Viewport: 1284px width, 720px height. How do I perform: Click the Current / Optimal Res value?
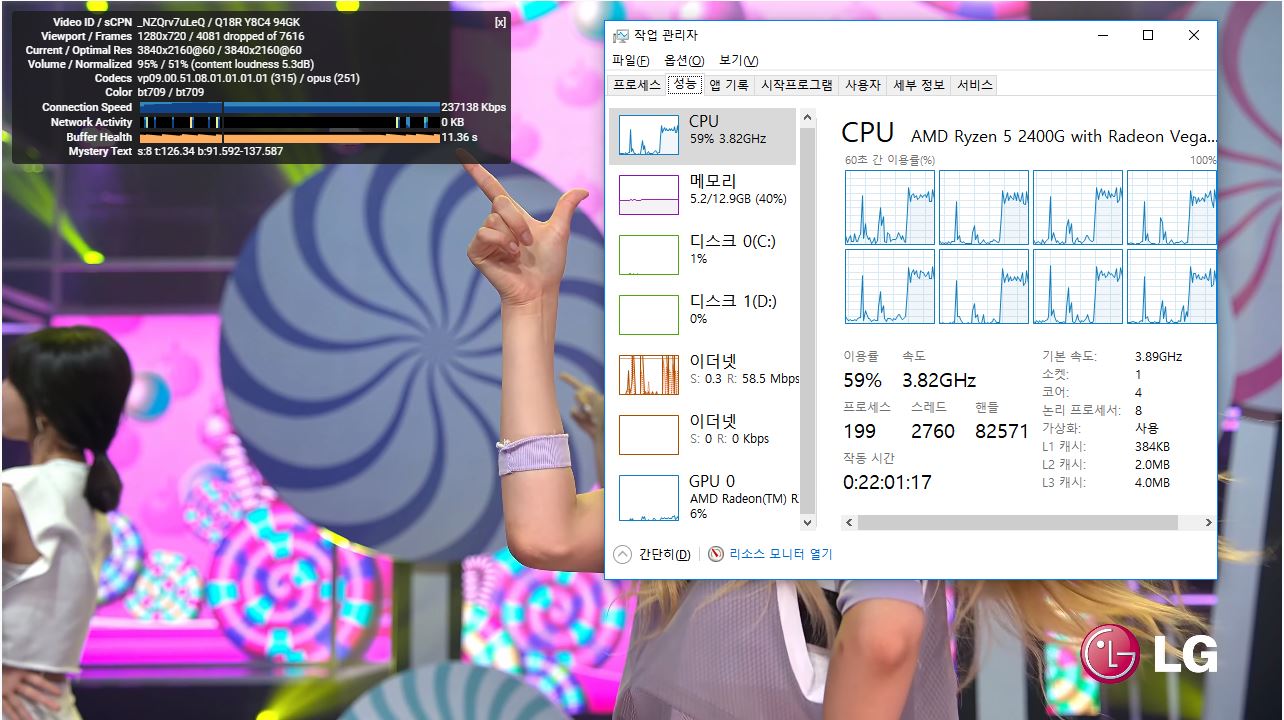[x=219, y=50]
